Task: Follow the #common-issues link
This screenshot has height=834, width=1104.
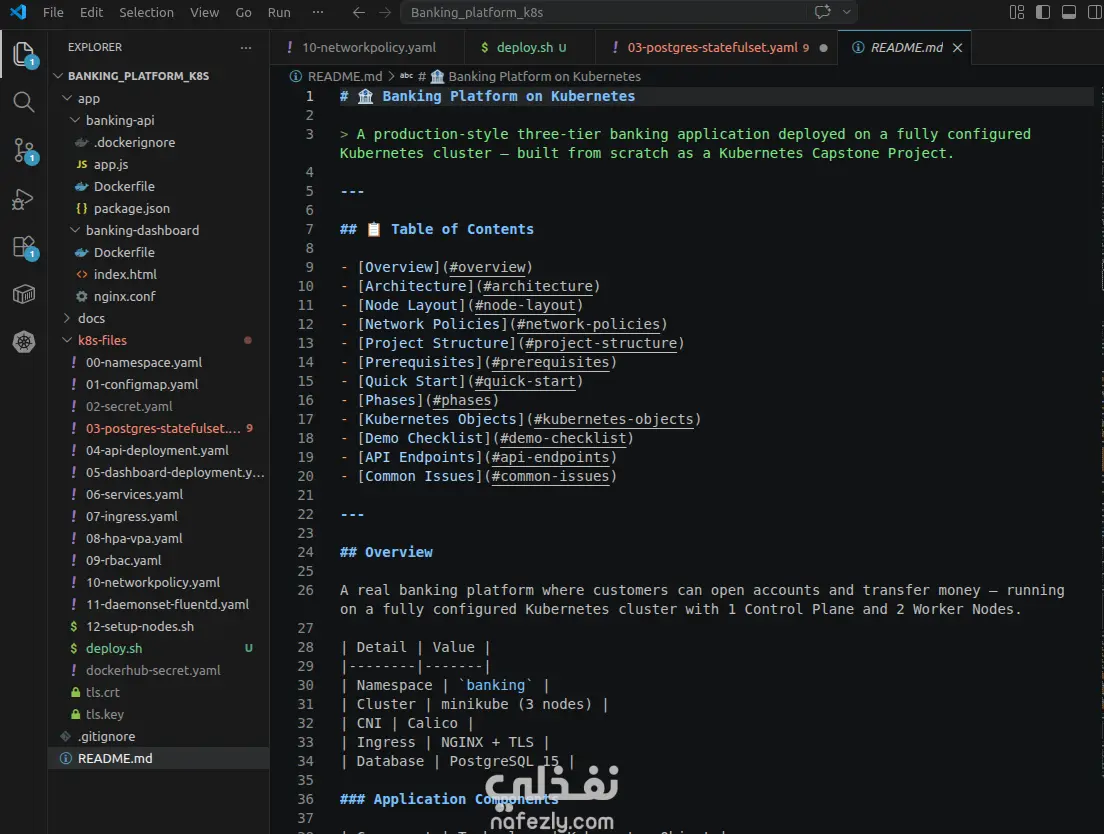Action: pyautogui.click(x=551, y=476)
